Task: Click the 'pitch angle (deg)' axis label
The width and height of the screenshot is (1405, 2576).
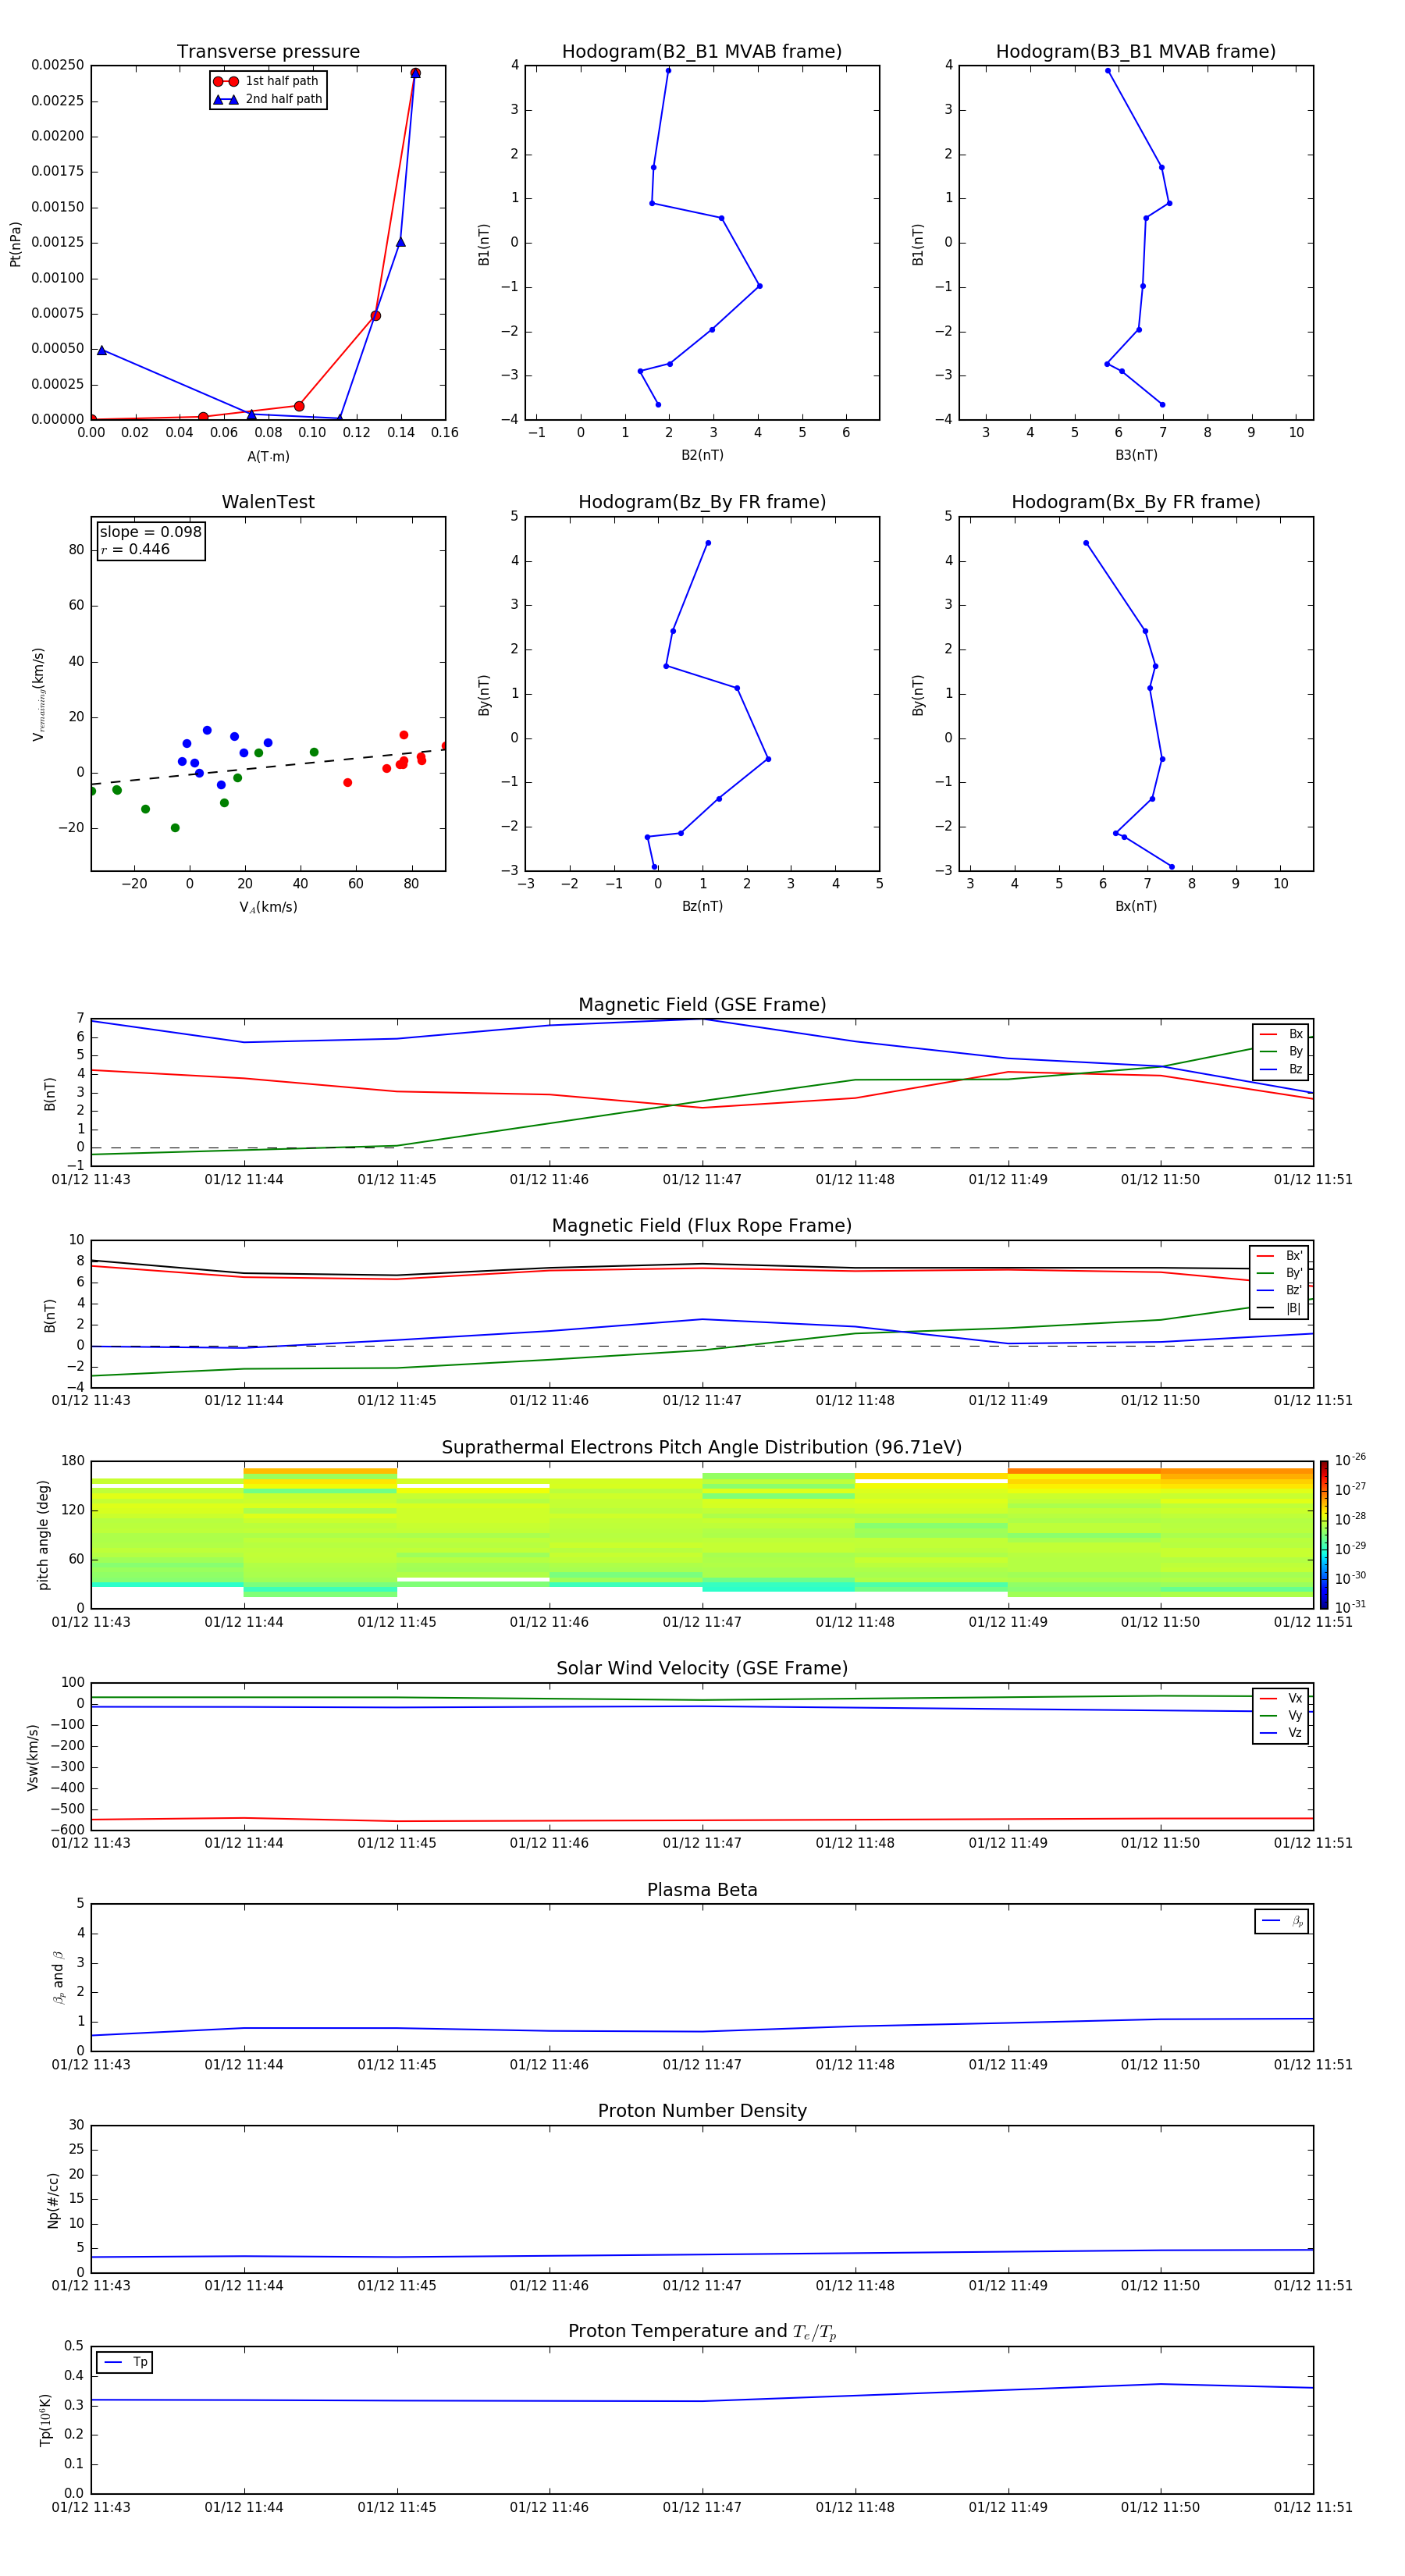Action: [43, 1535]
